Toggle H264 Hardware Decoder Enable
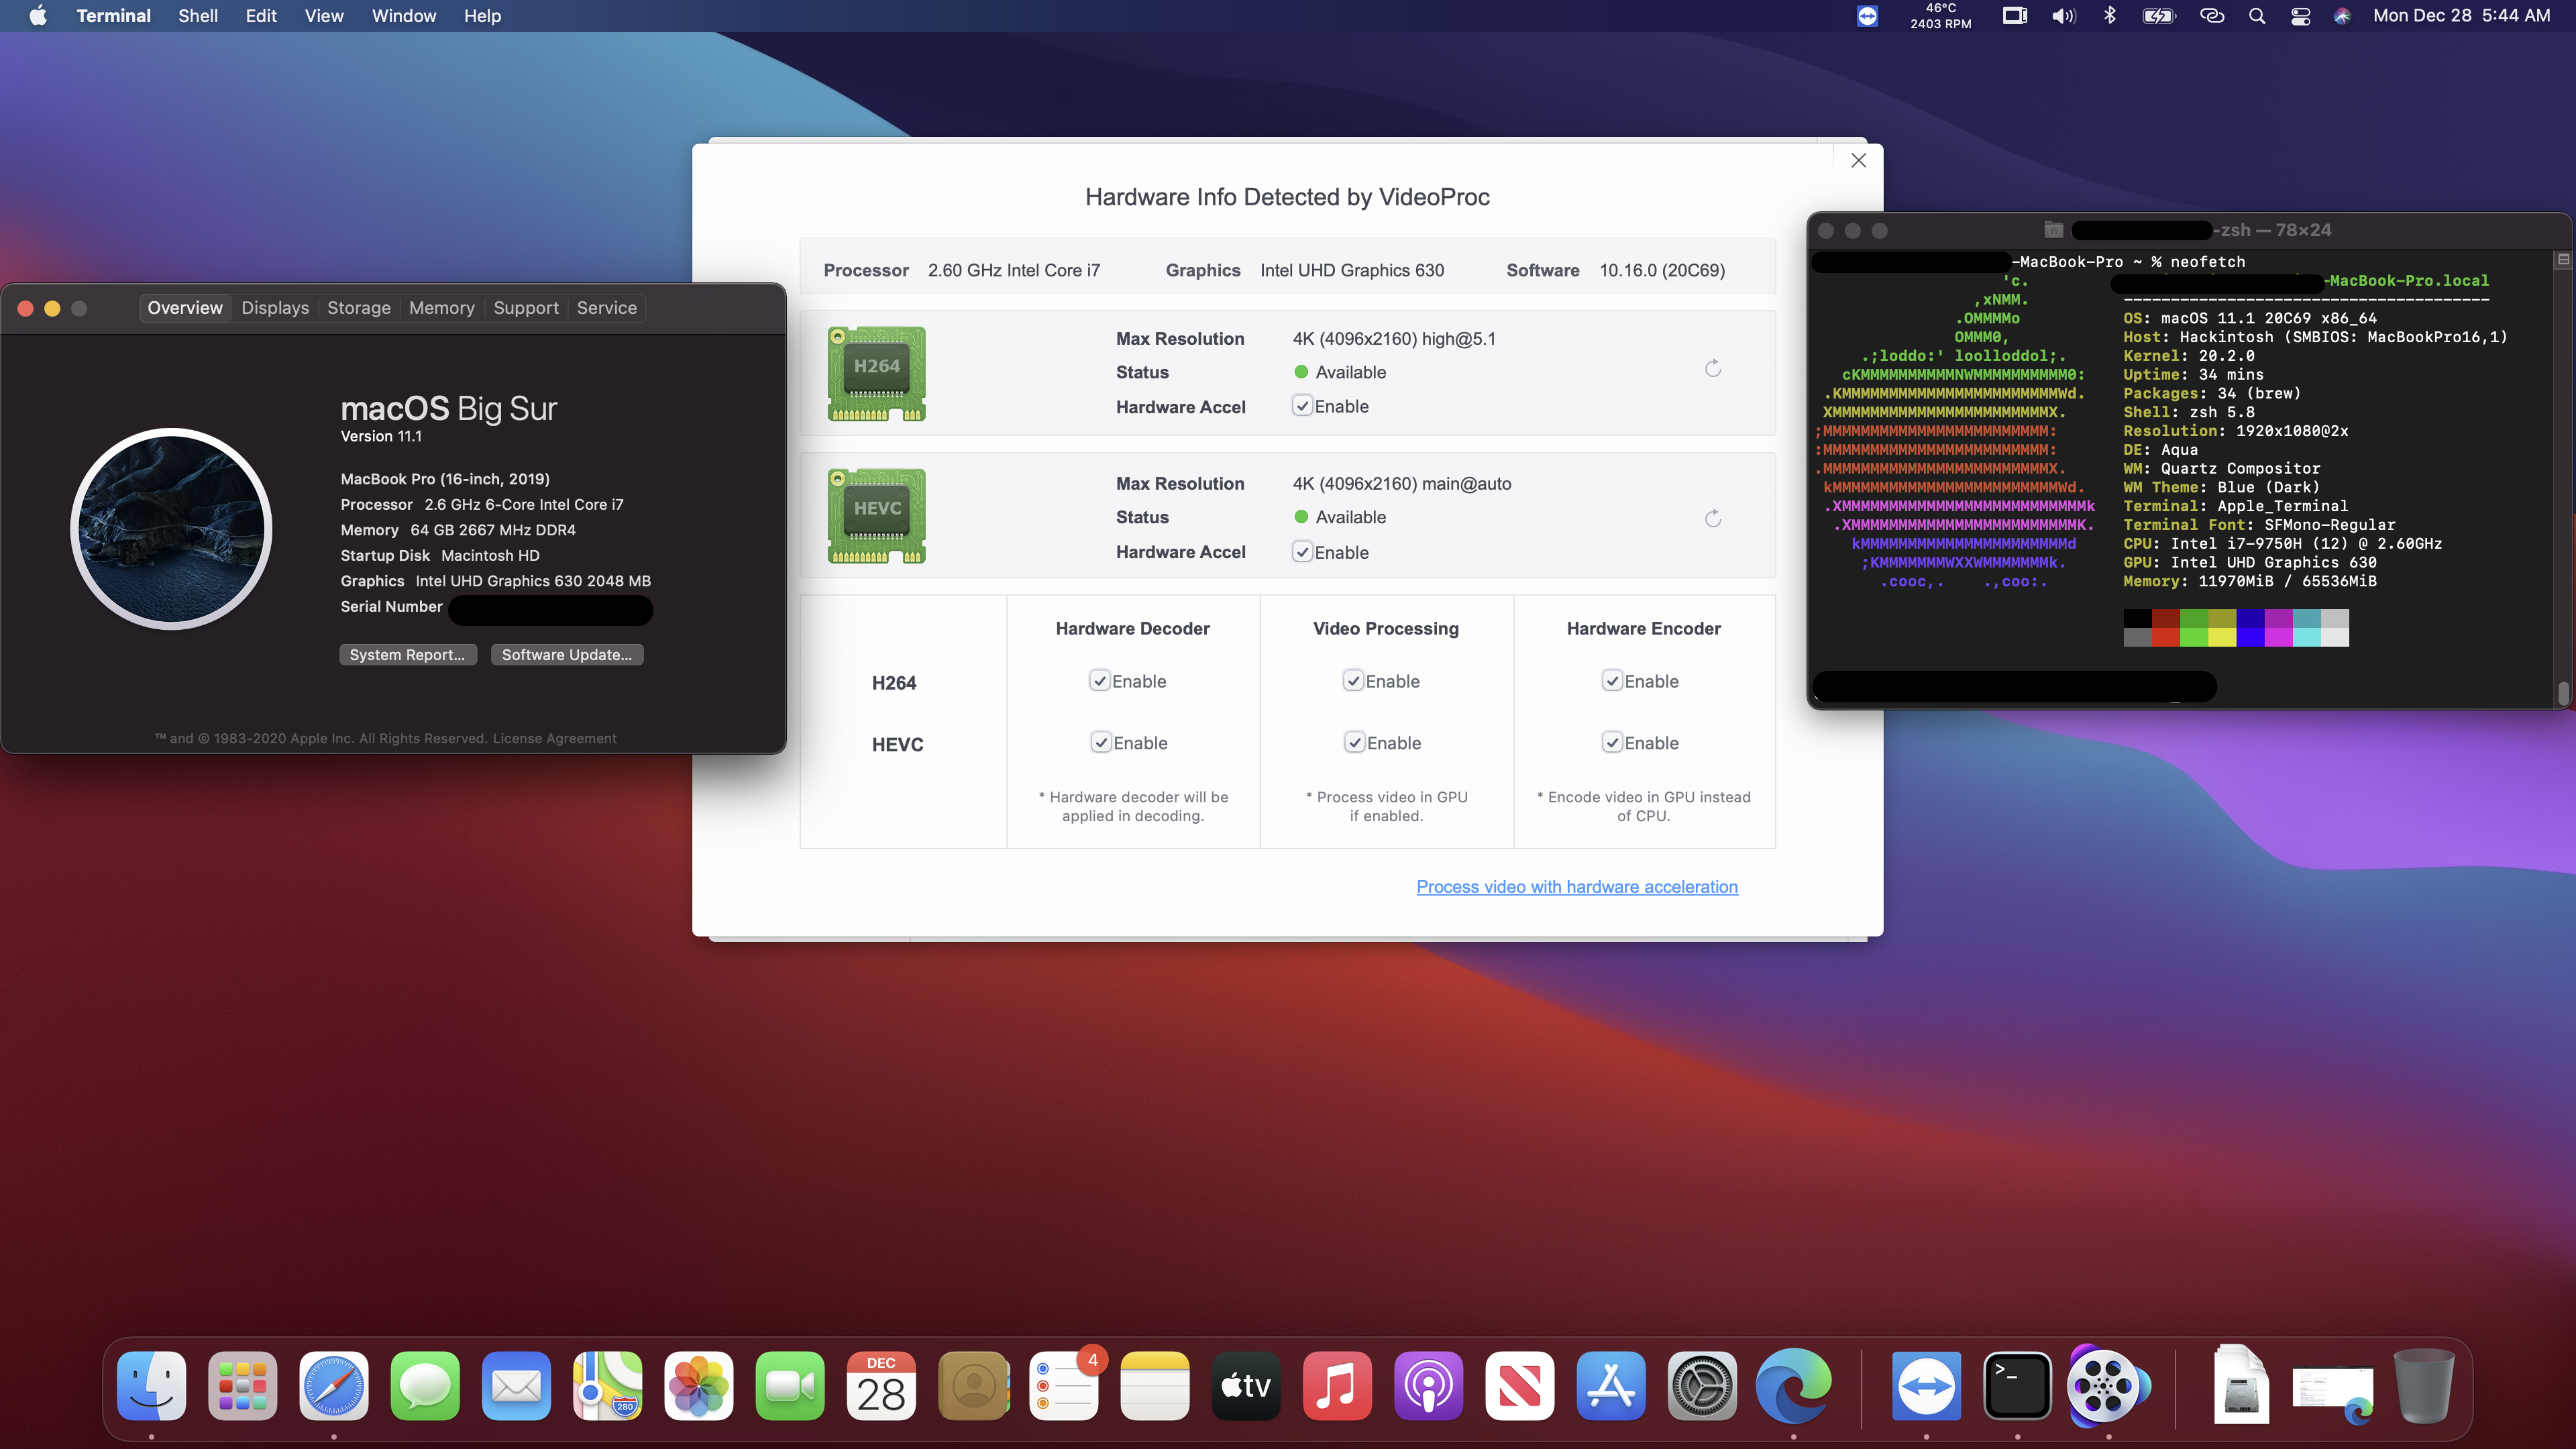Screen dimensions: 2576x1449 point(1100,681)
